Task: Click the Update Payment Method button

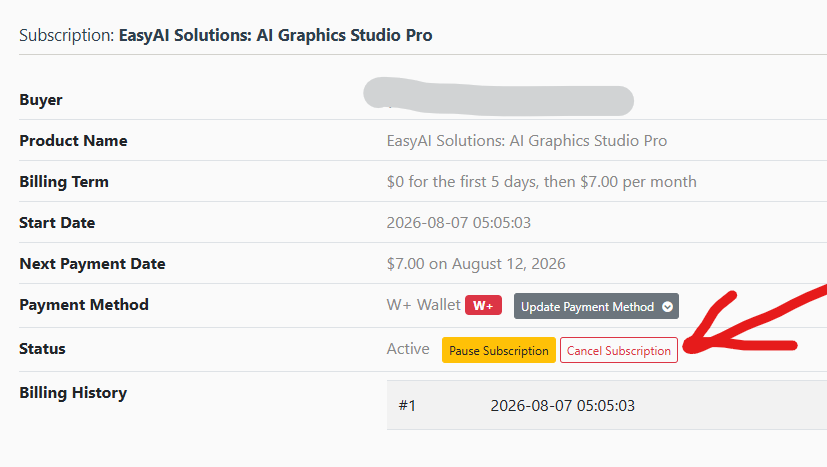Action: coord(596,306)
